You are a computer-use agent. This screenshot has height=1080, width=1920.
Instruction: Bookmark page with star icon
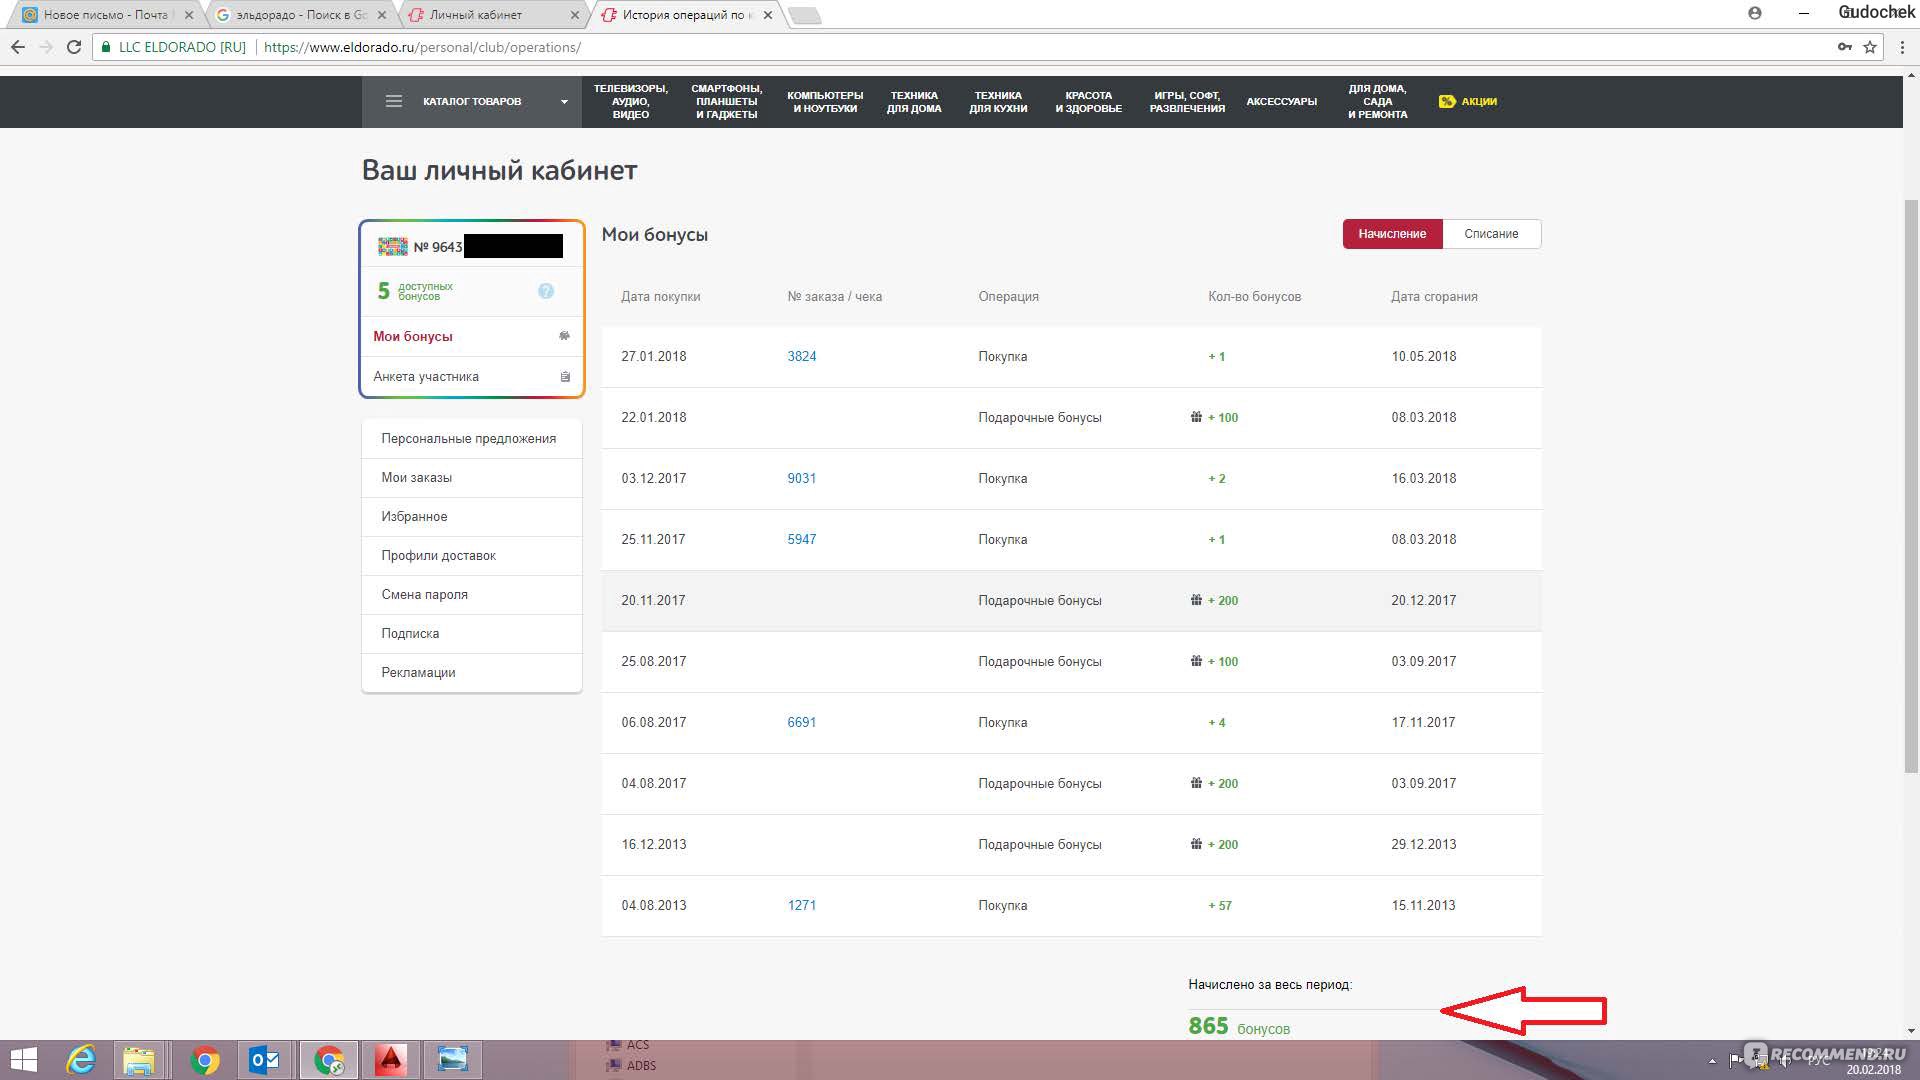(x=1870, y=47)
